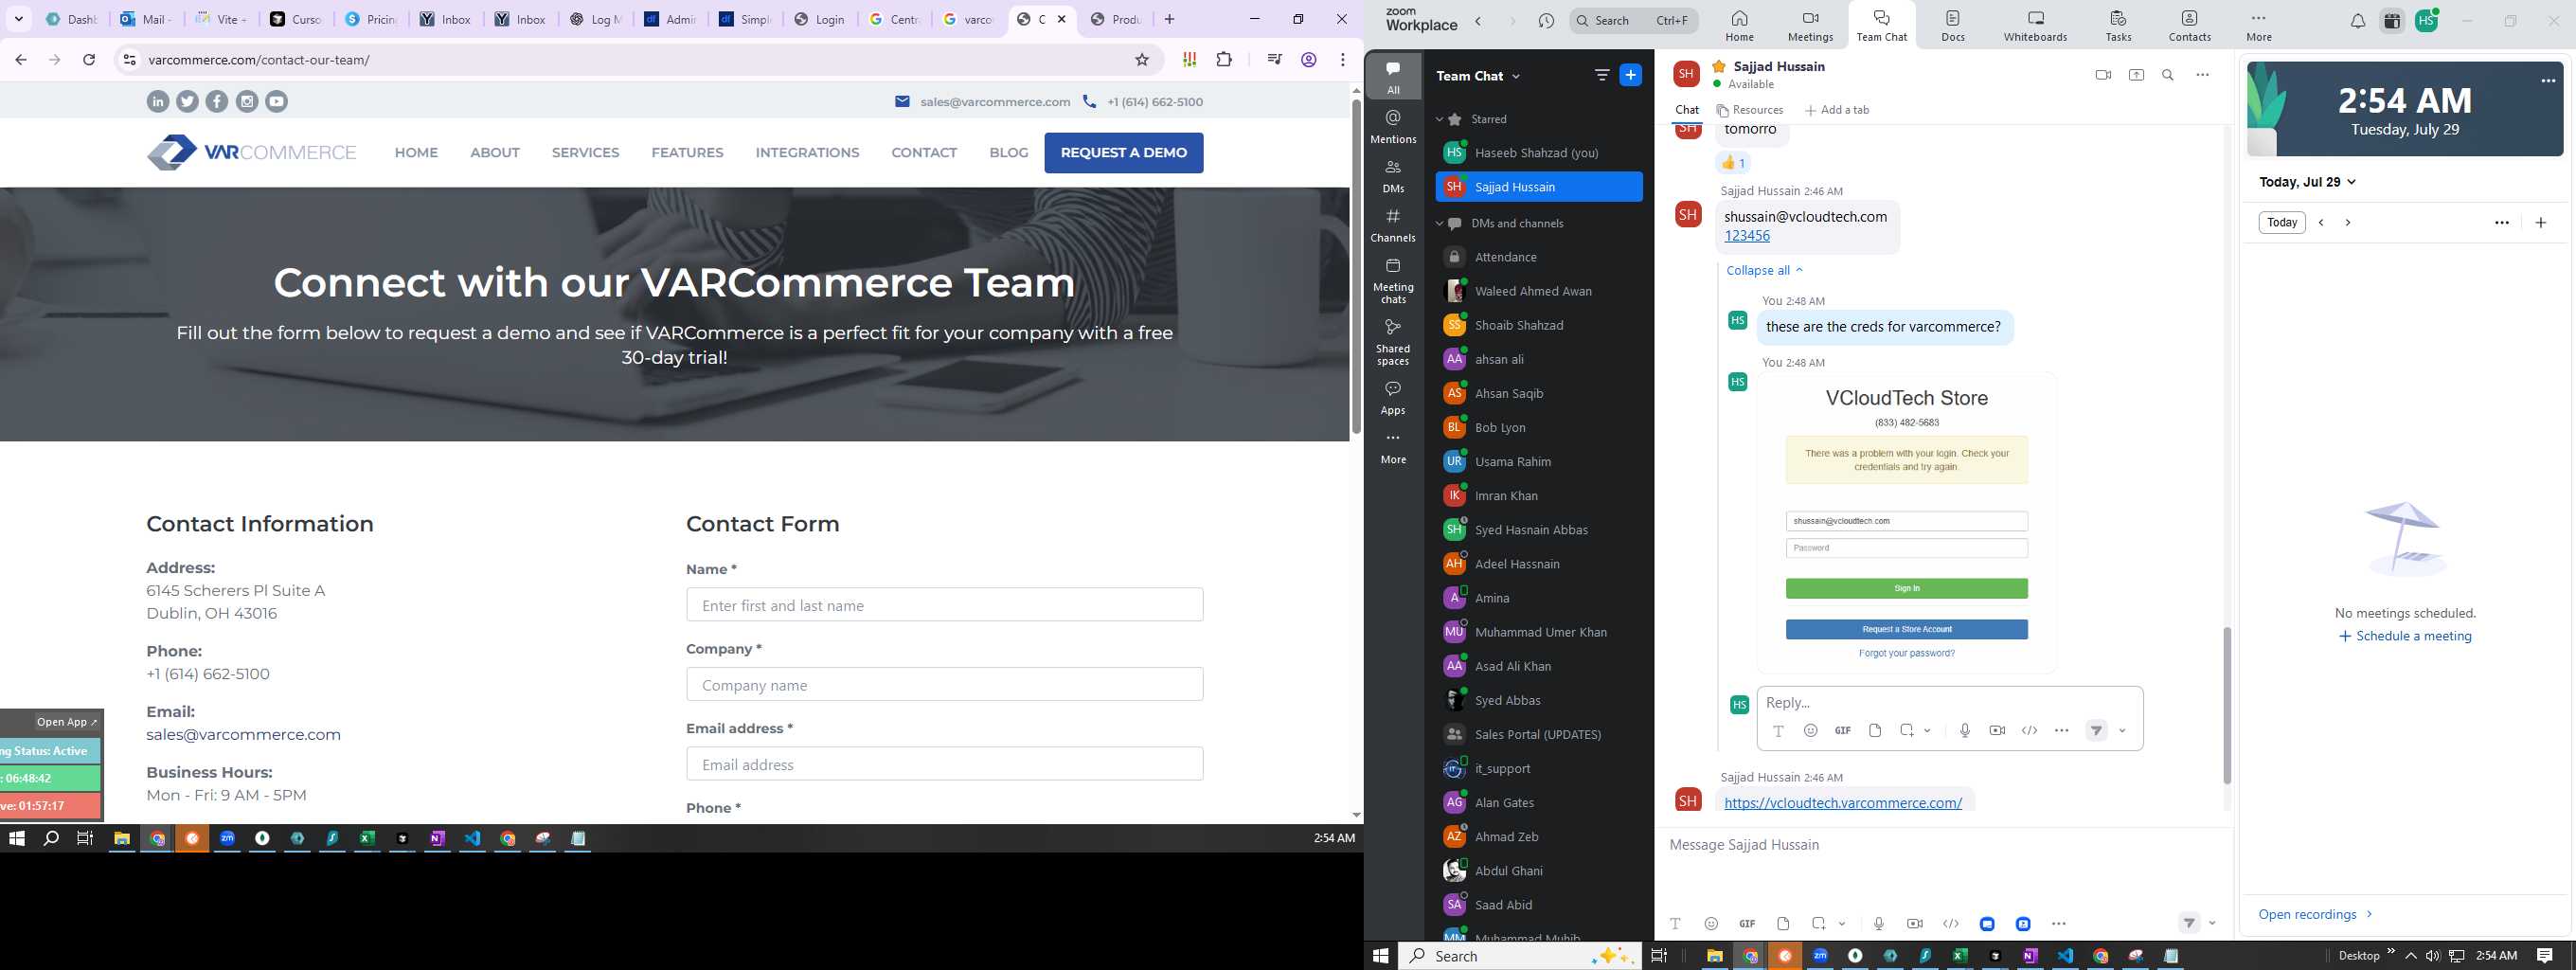Reload the VARCommerce page

coord(89,60)
